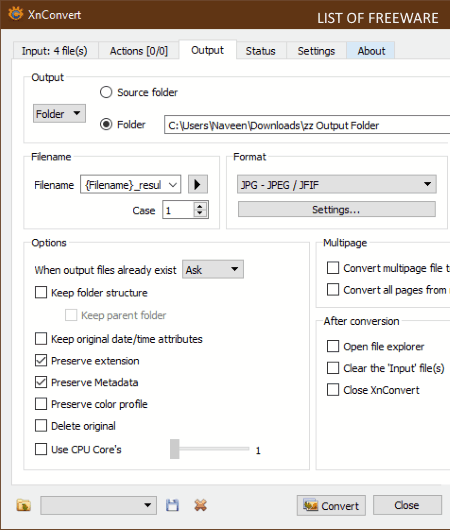Expand the Filename pattern combo box

tap(131, 185)
